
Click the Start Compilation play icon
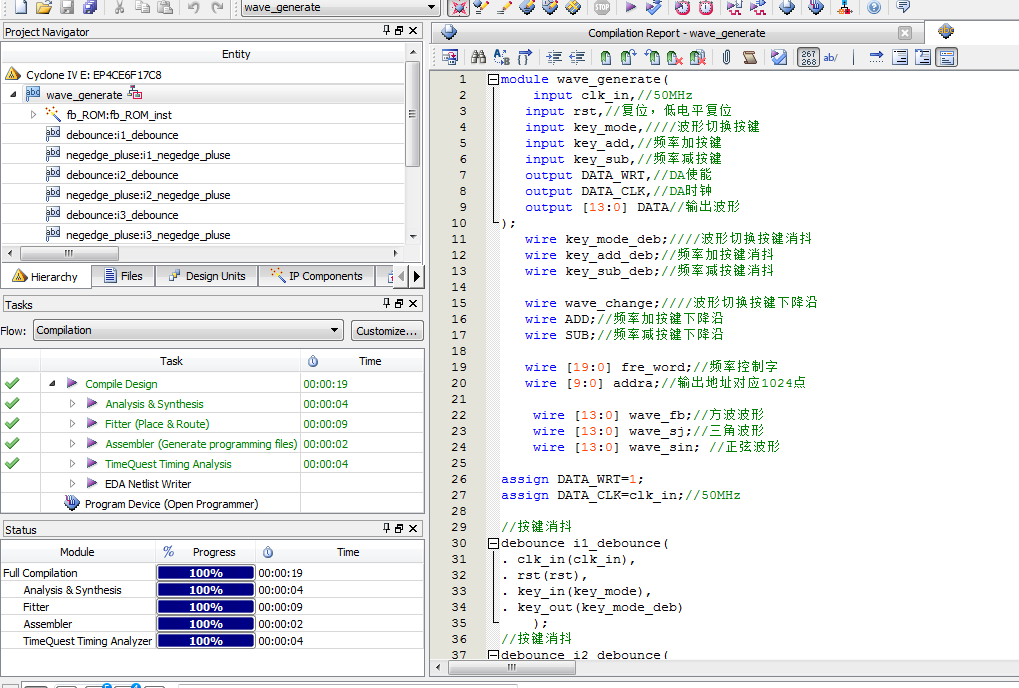pyautogui.click(x=630, y=7)
